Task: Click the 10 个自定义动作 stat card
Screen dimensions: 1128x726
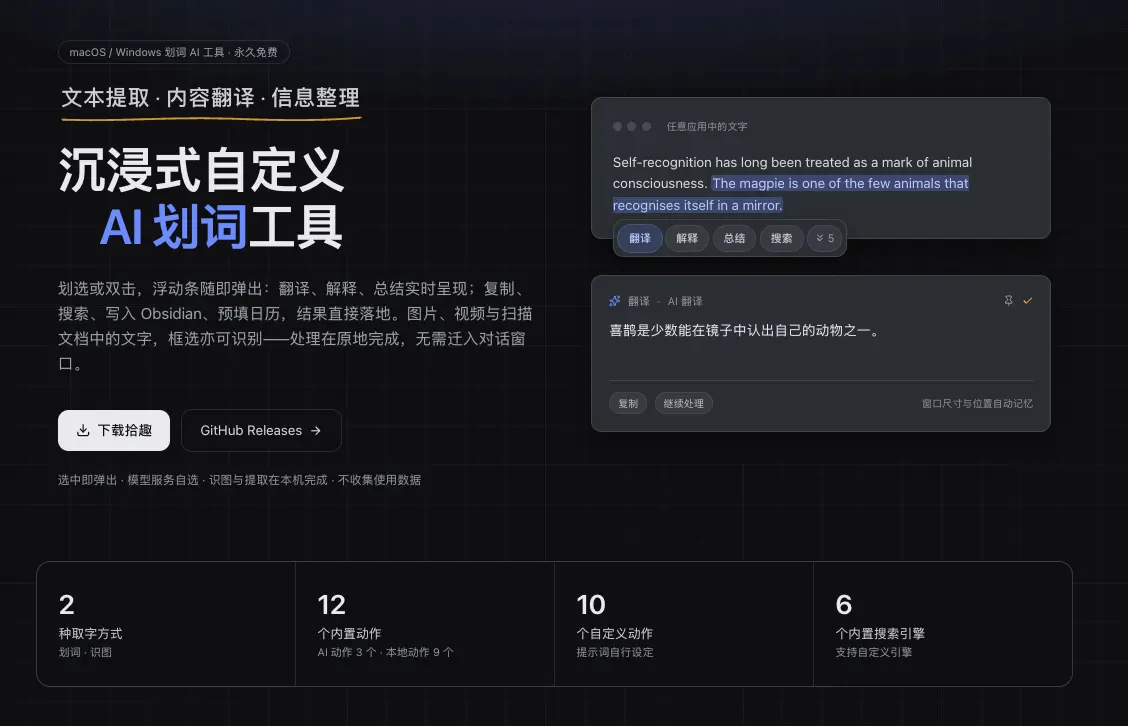Action: [684, 624]
